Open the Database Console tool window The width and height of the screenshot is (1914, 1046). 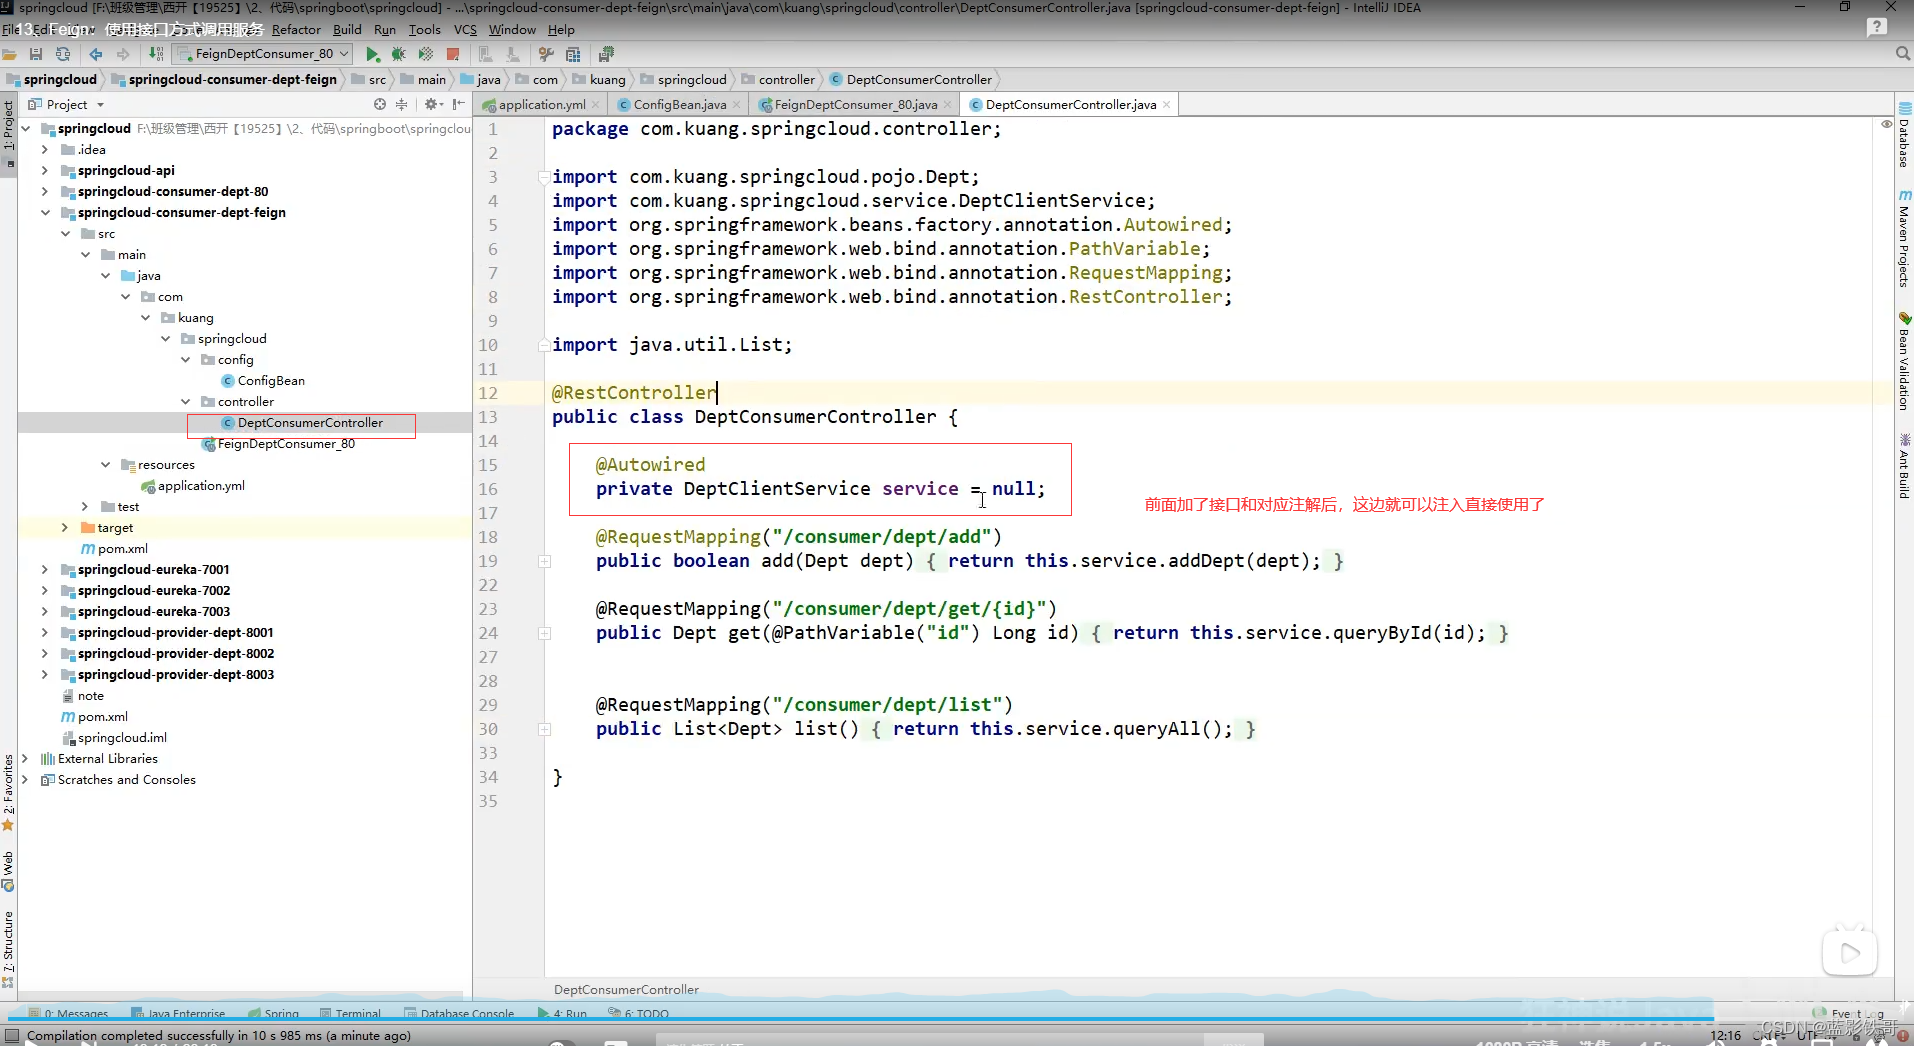click(459, 1013)
